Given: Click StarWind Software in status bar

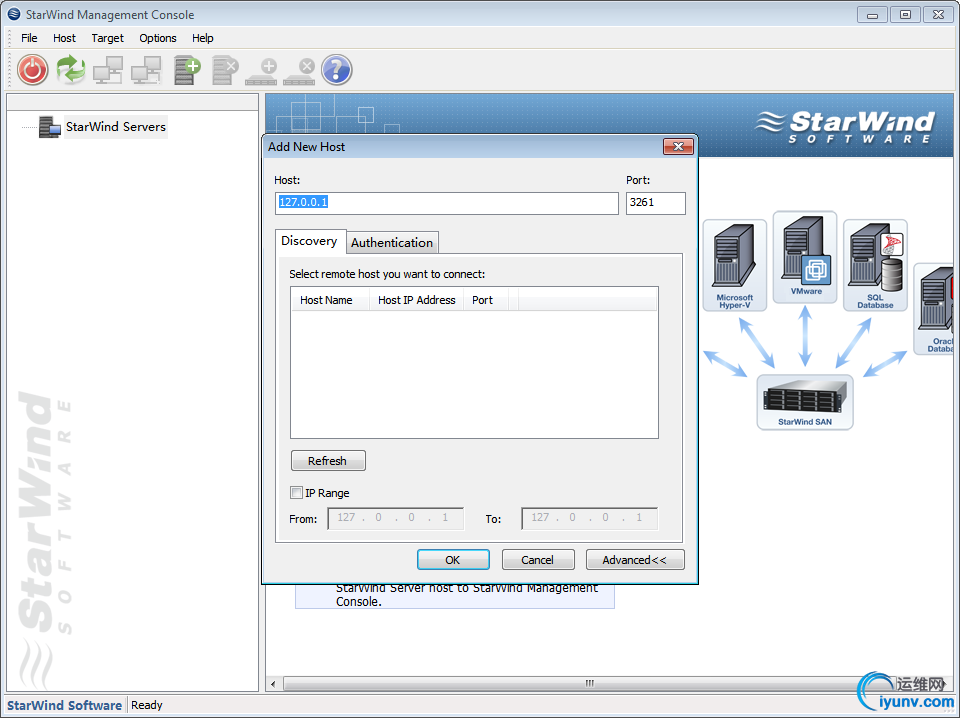Looking at the screenshot, I should pyautogui.click(x=64, y=705).
